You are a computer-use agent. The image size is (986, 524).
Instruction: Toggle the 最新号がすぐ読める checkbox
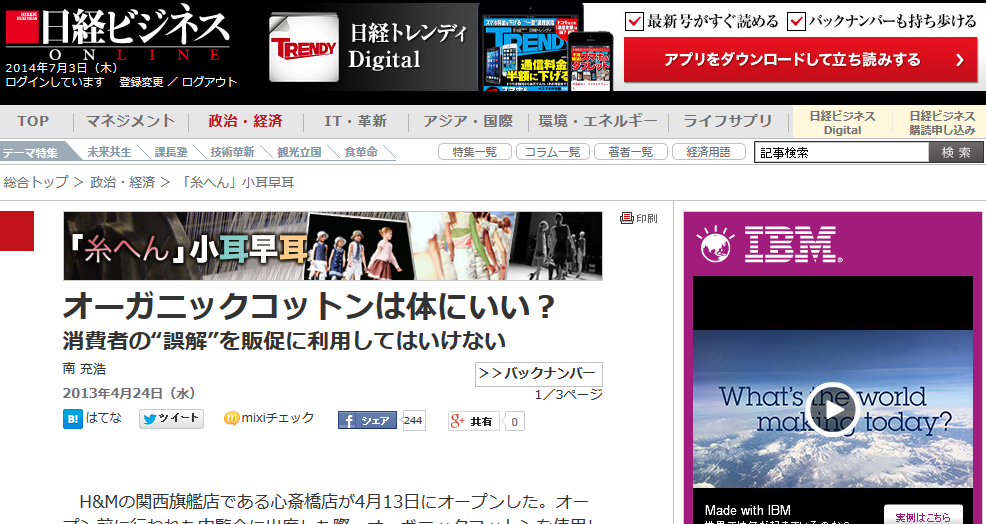point(634,21)
